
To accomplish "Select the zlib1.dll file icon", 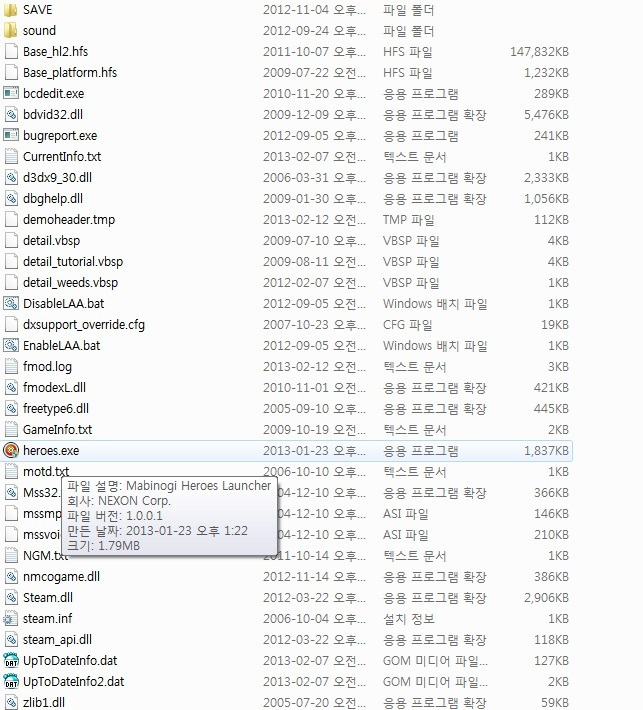I will pyautogui.click(x=11, y=702).
